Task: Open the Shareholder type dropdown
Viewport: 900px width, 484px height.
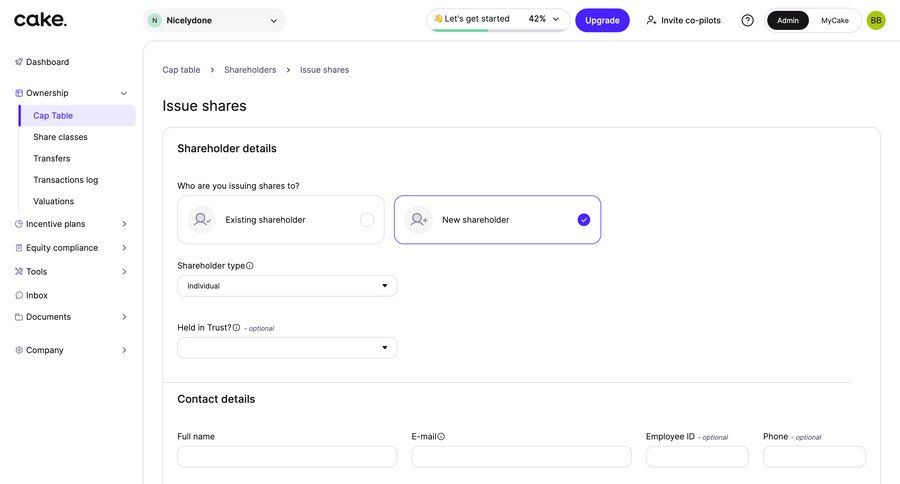Action: coord(287,286)
